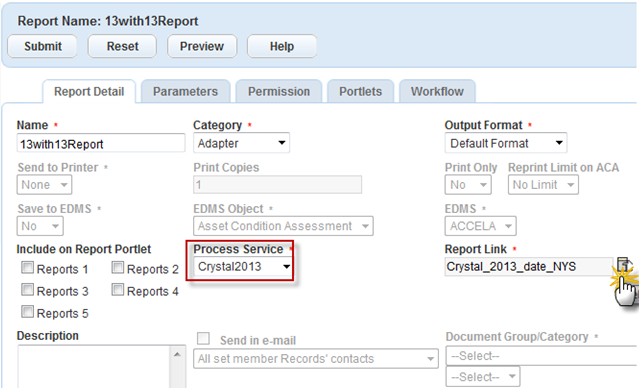639x388 pixels.
Task: Go to the Portlets tab
Action: click(x=360, y=91)
